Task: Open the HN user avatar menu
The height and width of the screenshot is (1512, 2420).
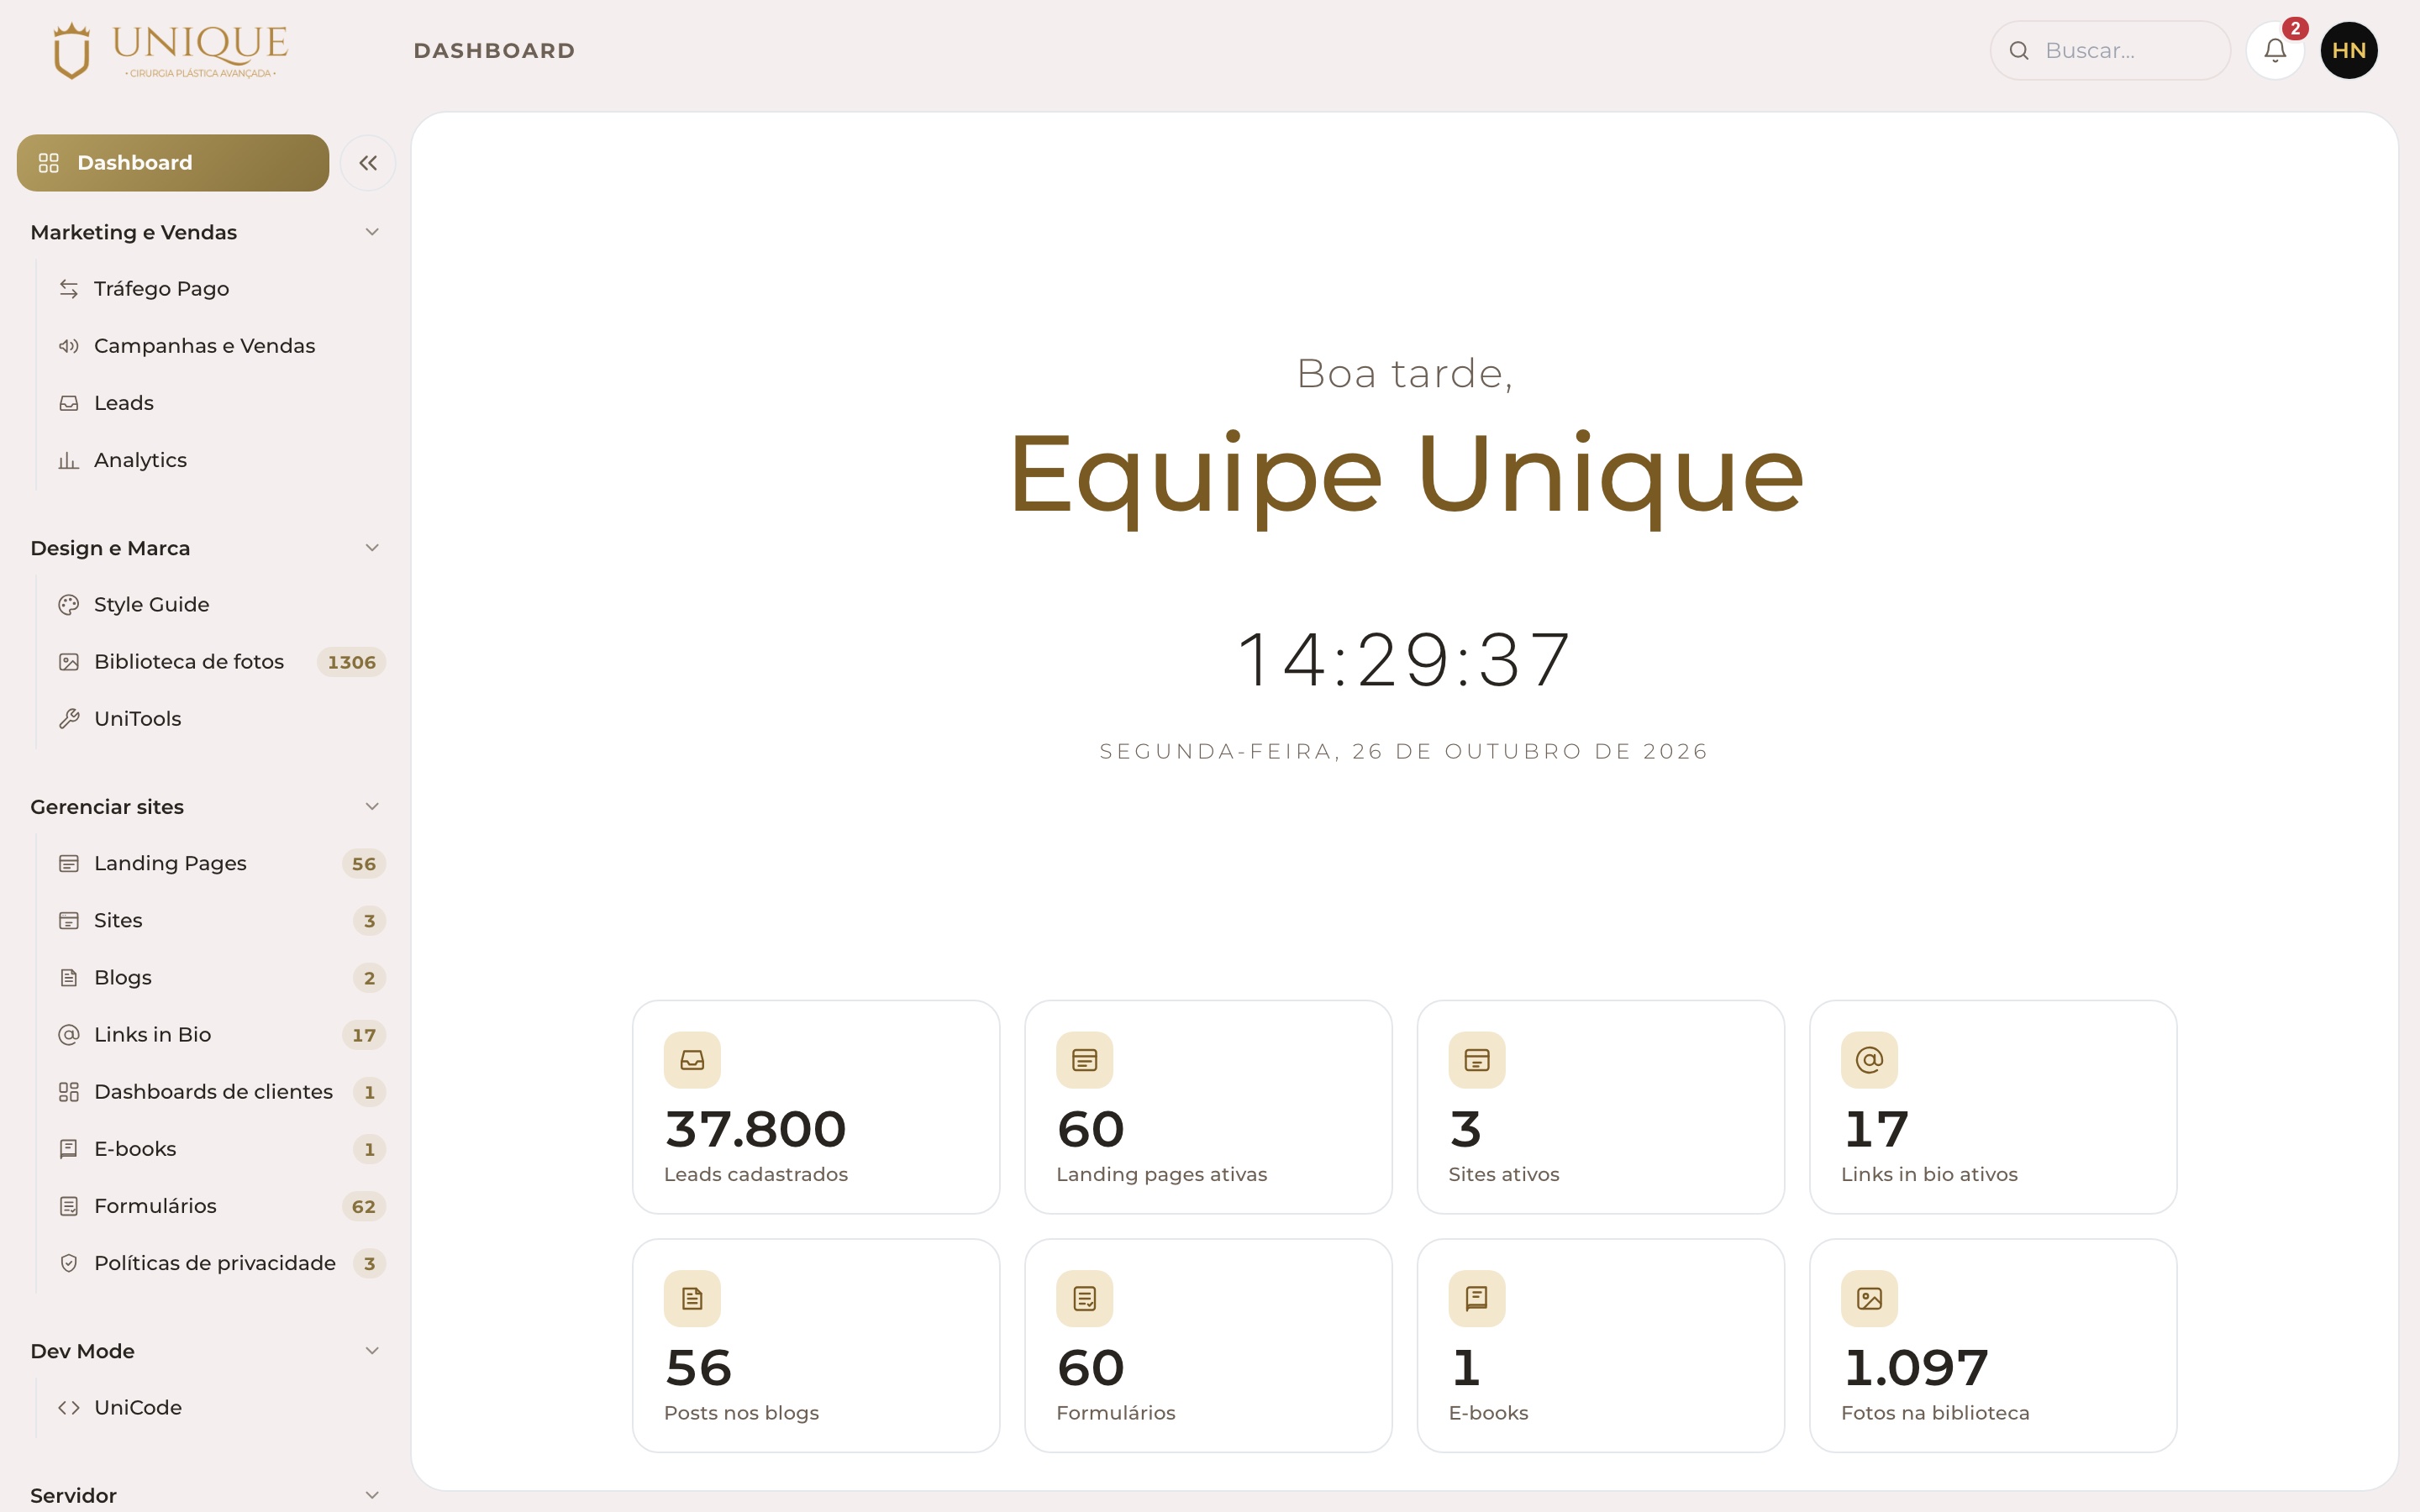Action: (x=2349, y=50)
